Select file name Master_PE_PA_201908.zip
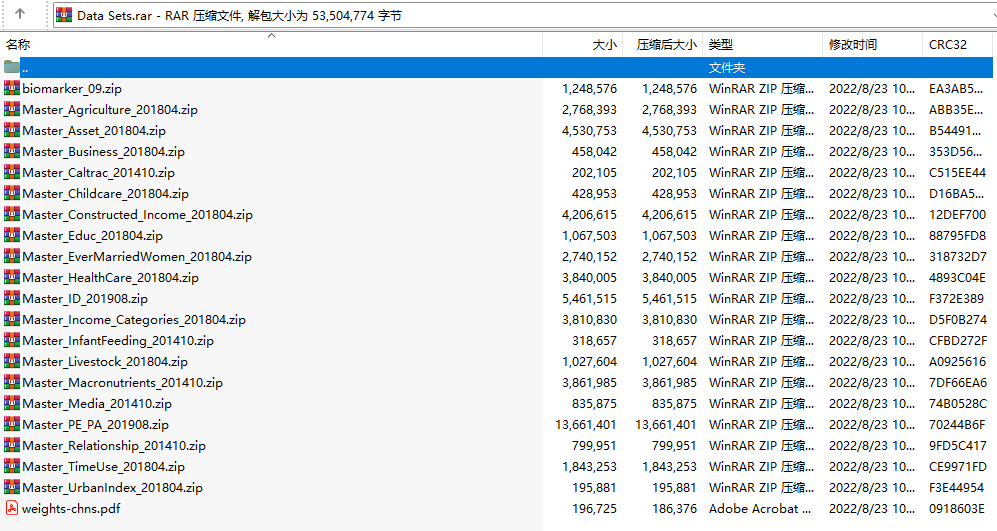This screenshot has width=997, height=531. point(95,424)
